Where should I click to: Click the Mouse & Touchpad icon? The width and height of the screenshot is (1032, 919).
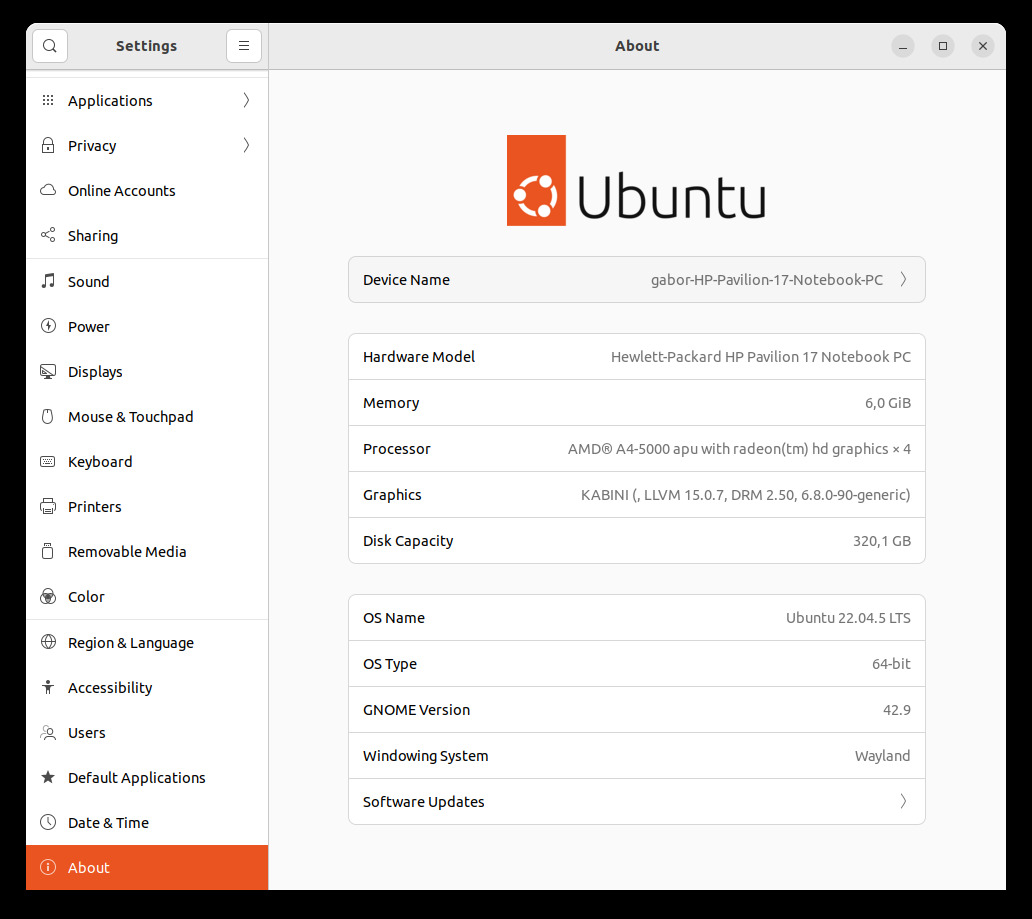click(x=47, y=416)
